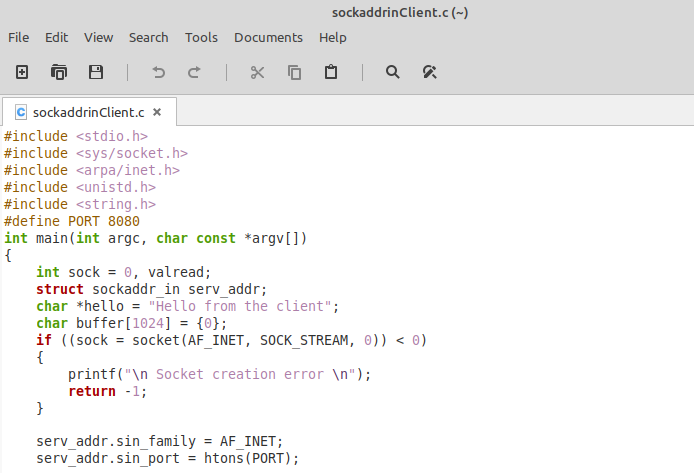694x473 pixels.
Task: Open the File menu
Action: 19,37
